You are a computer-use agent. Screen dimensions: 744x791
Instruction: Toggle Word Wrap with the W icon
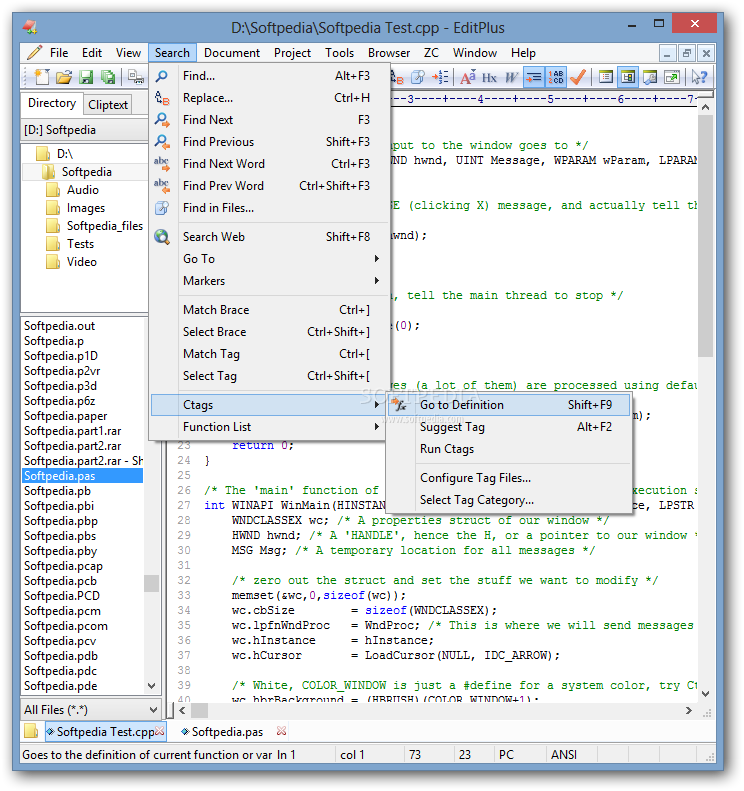click(x=511, y=77)
